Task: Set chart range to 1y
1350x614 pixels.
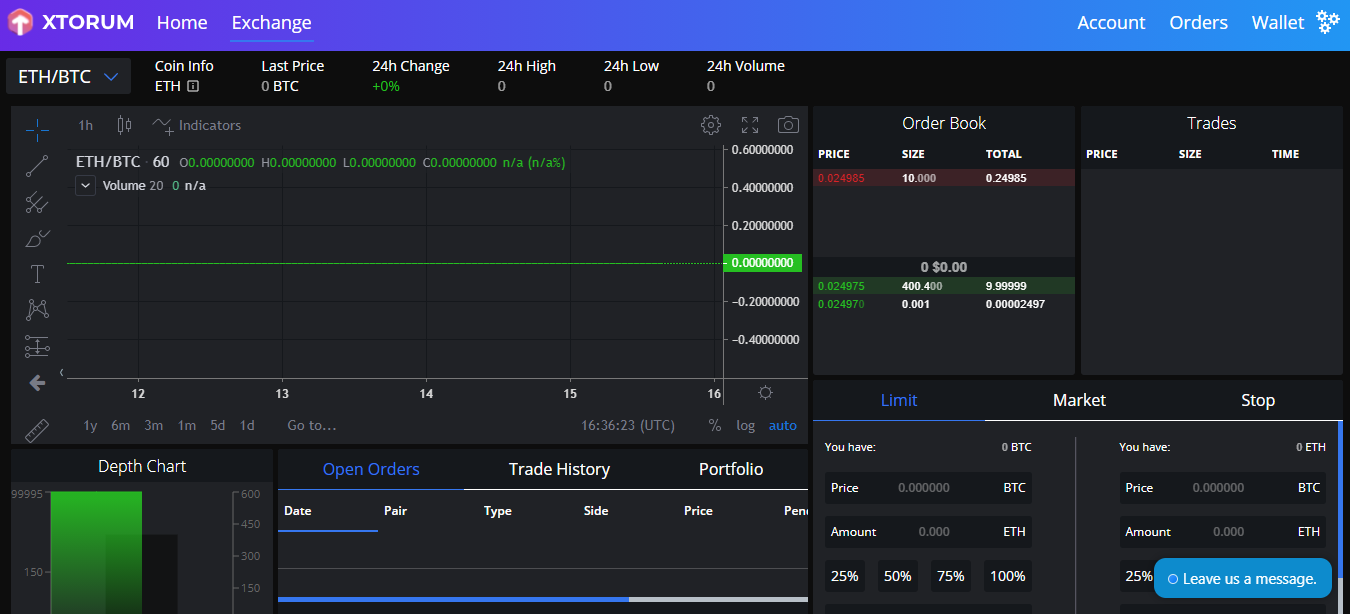Action: [90, 425]
